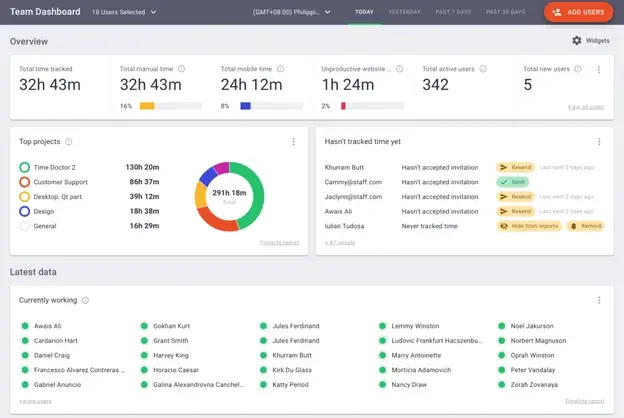Open info icon next to Total manual time
Screen dimensions: 624x418
coord(182,69)
